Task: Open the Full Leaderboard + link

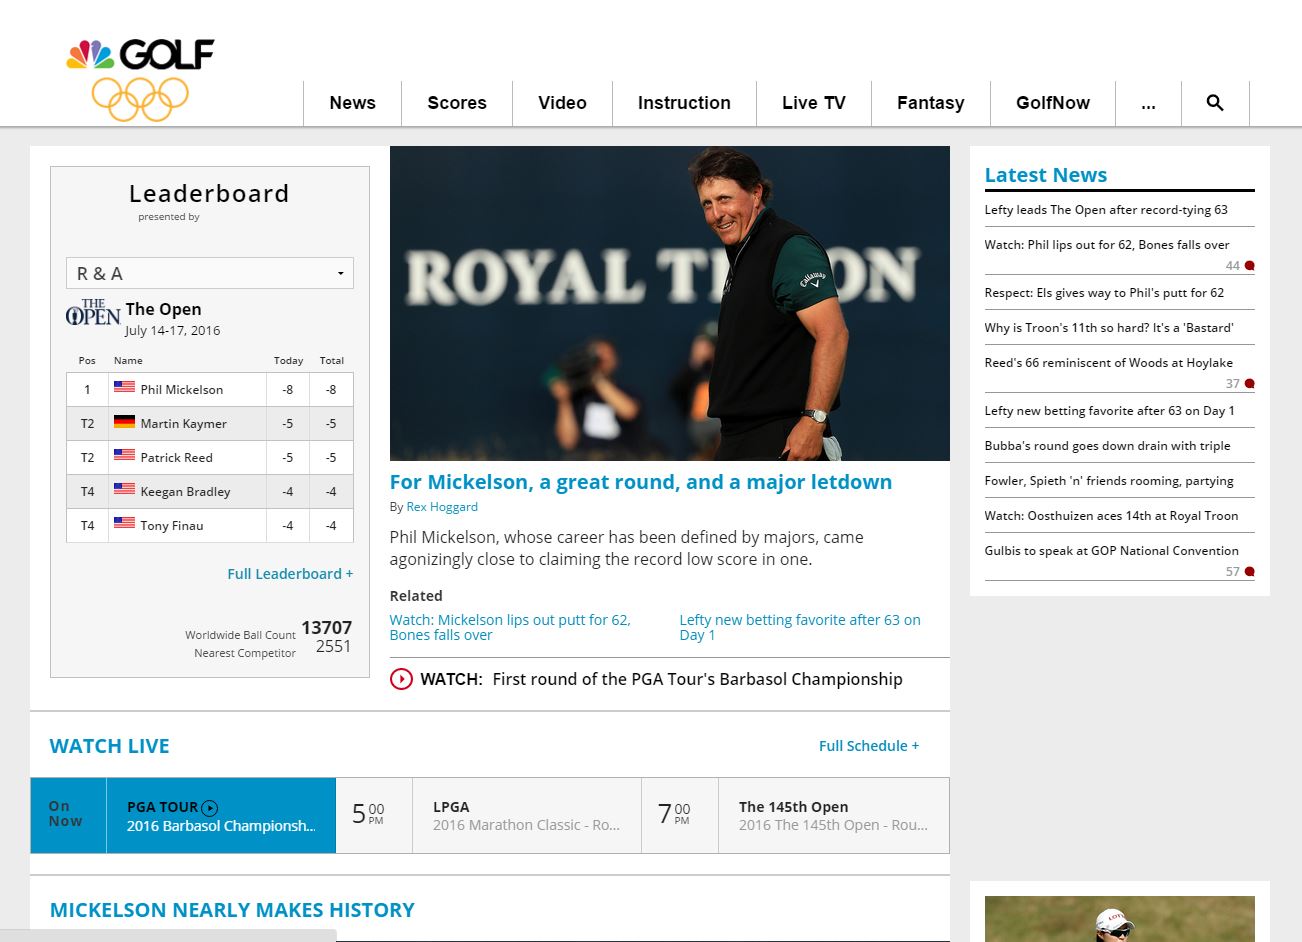Action: pos(290,574)
